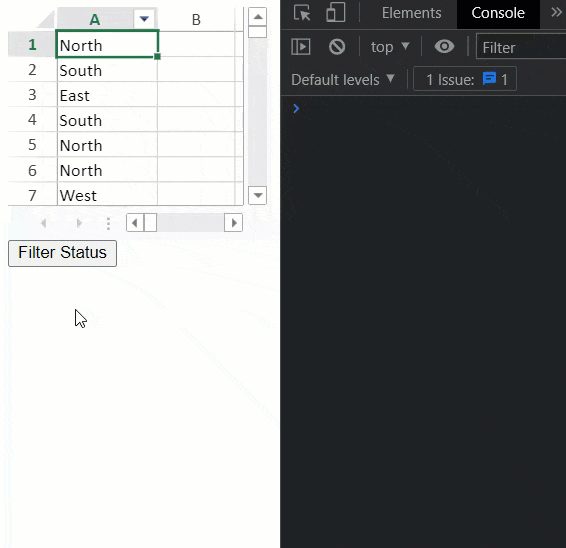Open the Default levels dropdown

[x=343, y=79]
